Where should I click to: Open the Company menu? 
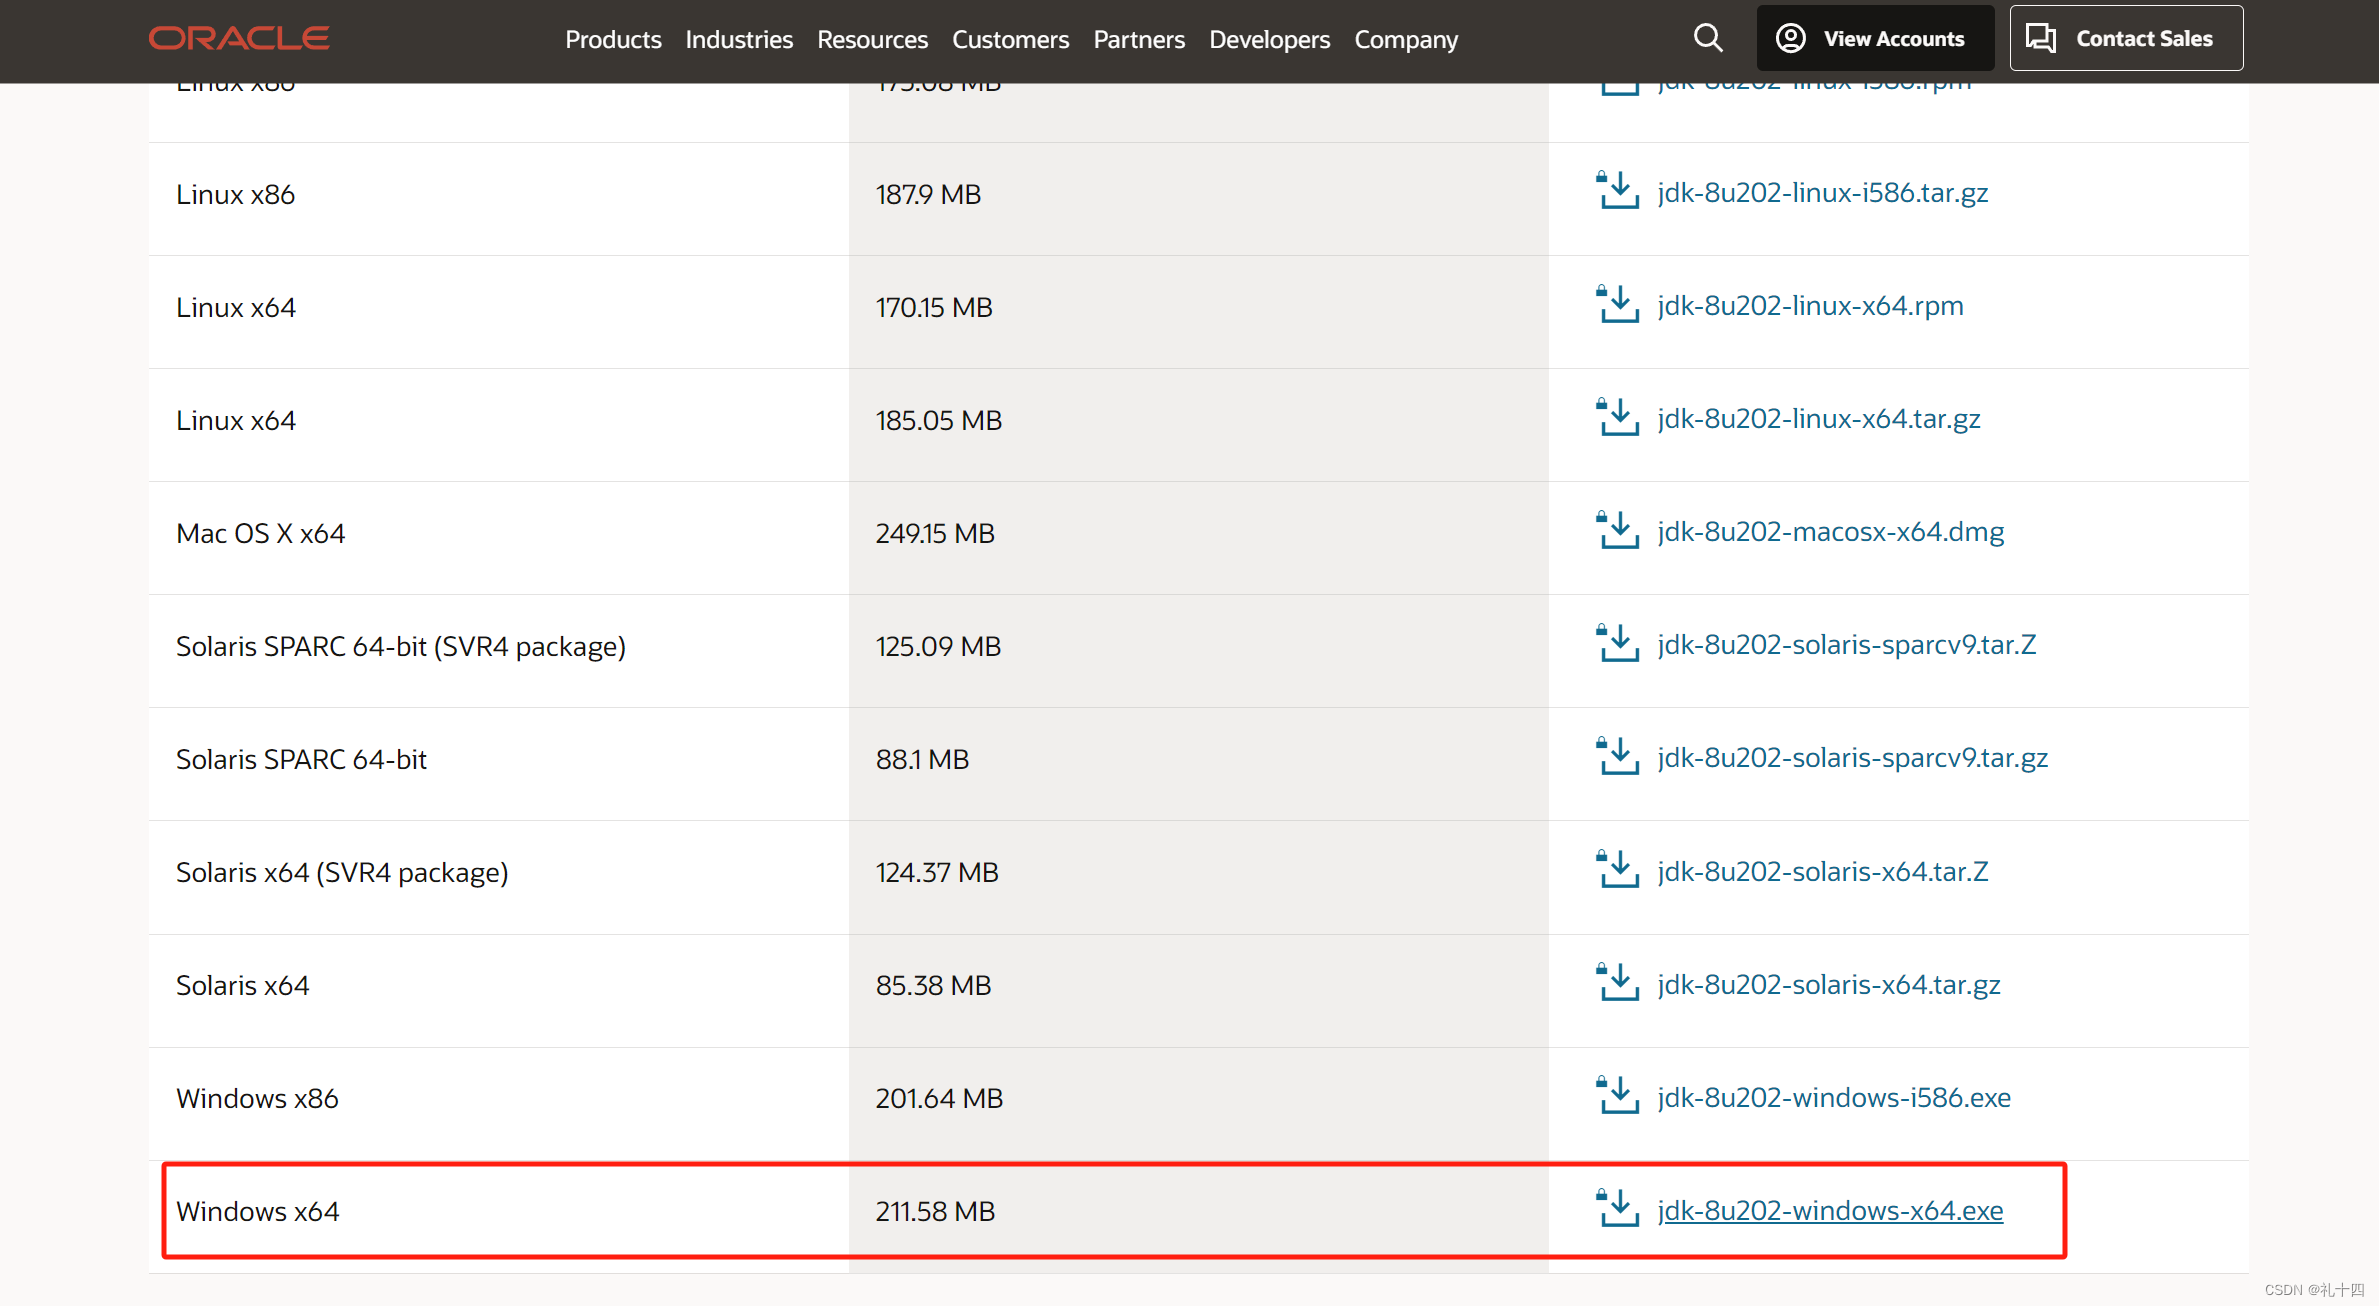(x=1406, y=39)
